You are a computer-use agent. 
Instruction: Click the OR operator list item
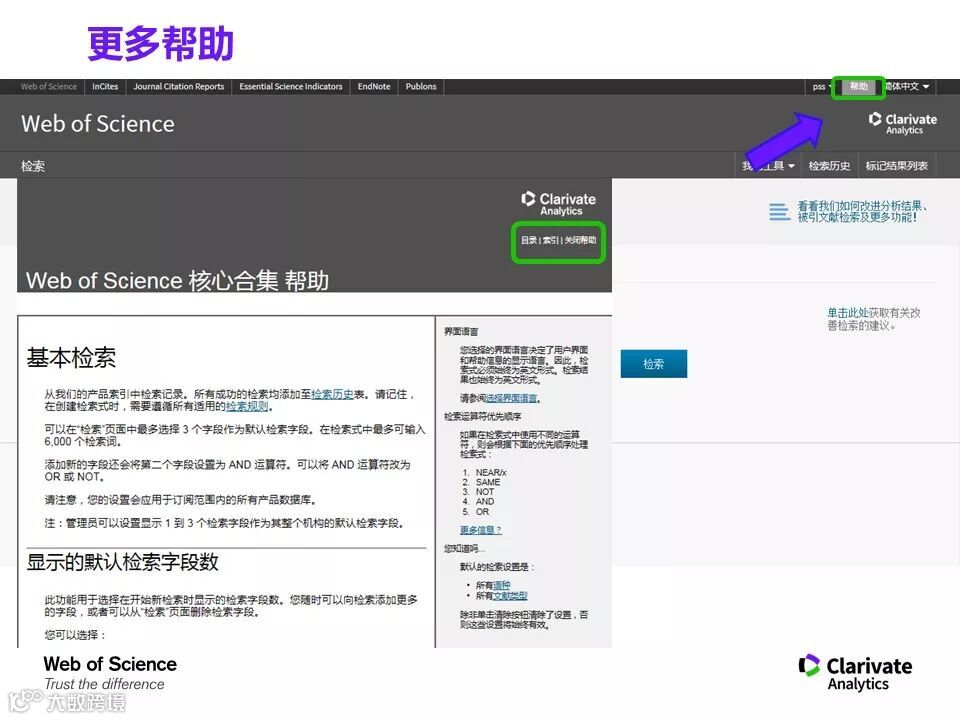pos(482,512)
